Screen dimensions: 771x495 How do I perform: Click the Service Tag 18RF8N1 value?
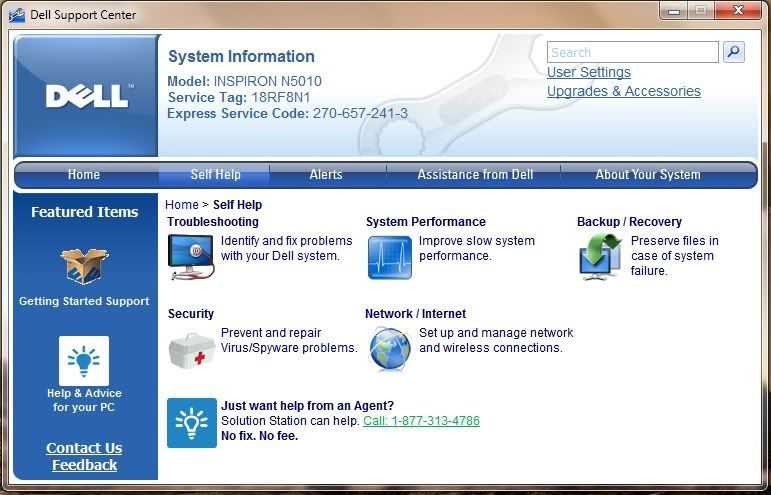coord(281,97)
